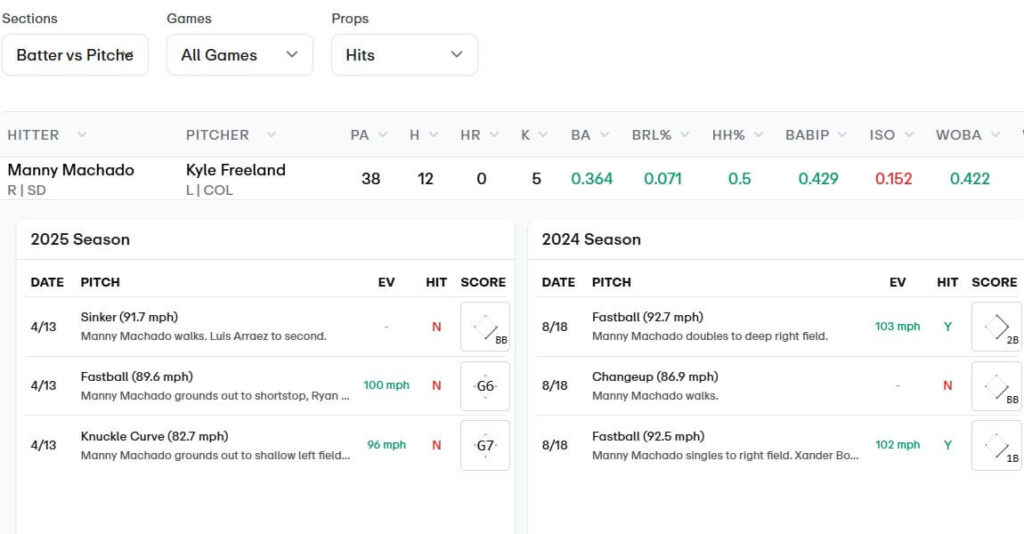1024x534 pixels.
Task: Click the 103 mph exit velocity value
Action: pos(897,326)
